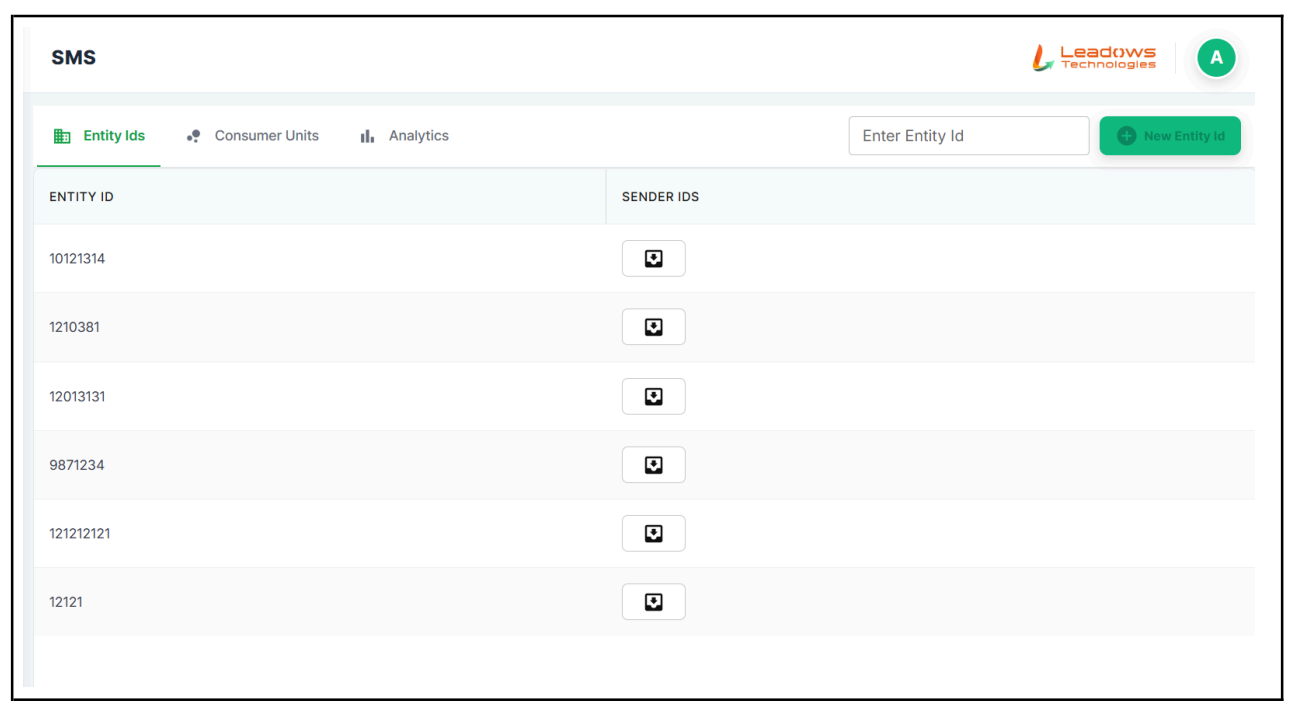Switch to the Consumer Units tab

coord(253,136)
